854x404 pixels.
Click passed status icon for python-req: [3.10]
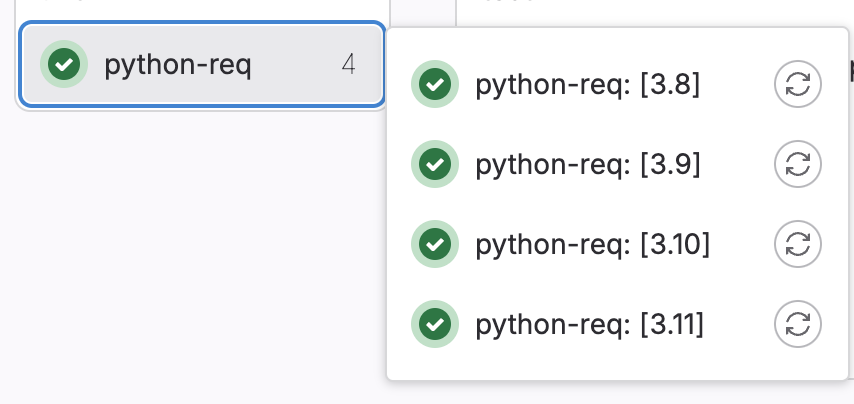(435, 244)
